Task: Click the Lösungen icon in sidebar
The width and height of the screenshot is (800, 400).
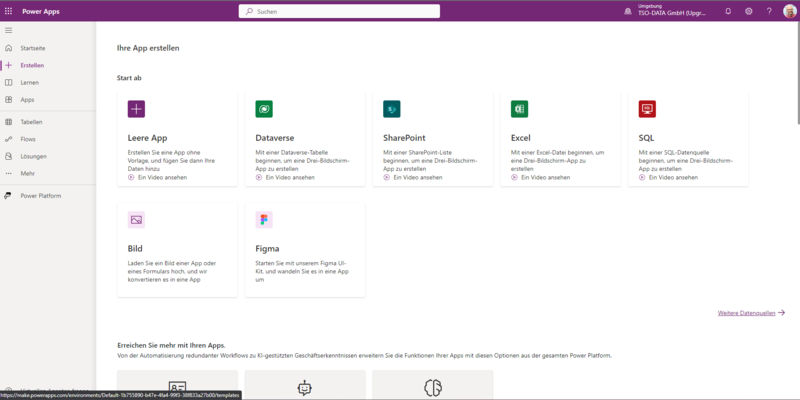Action: pos(8,157)
